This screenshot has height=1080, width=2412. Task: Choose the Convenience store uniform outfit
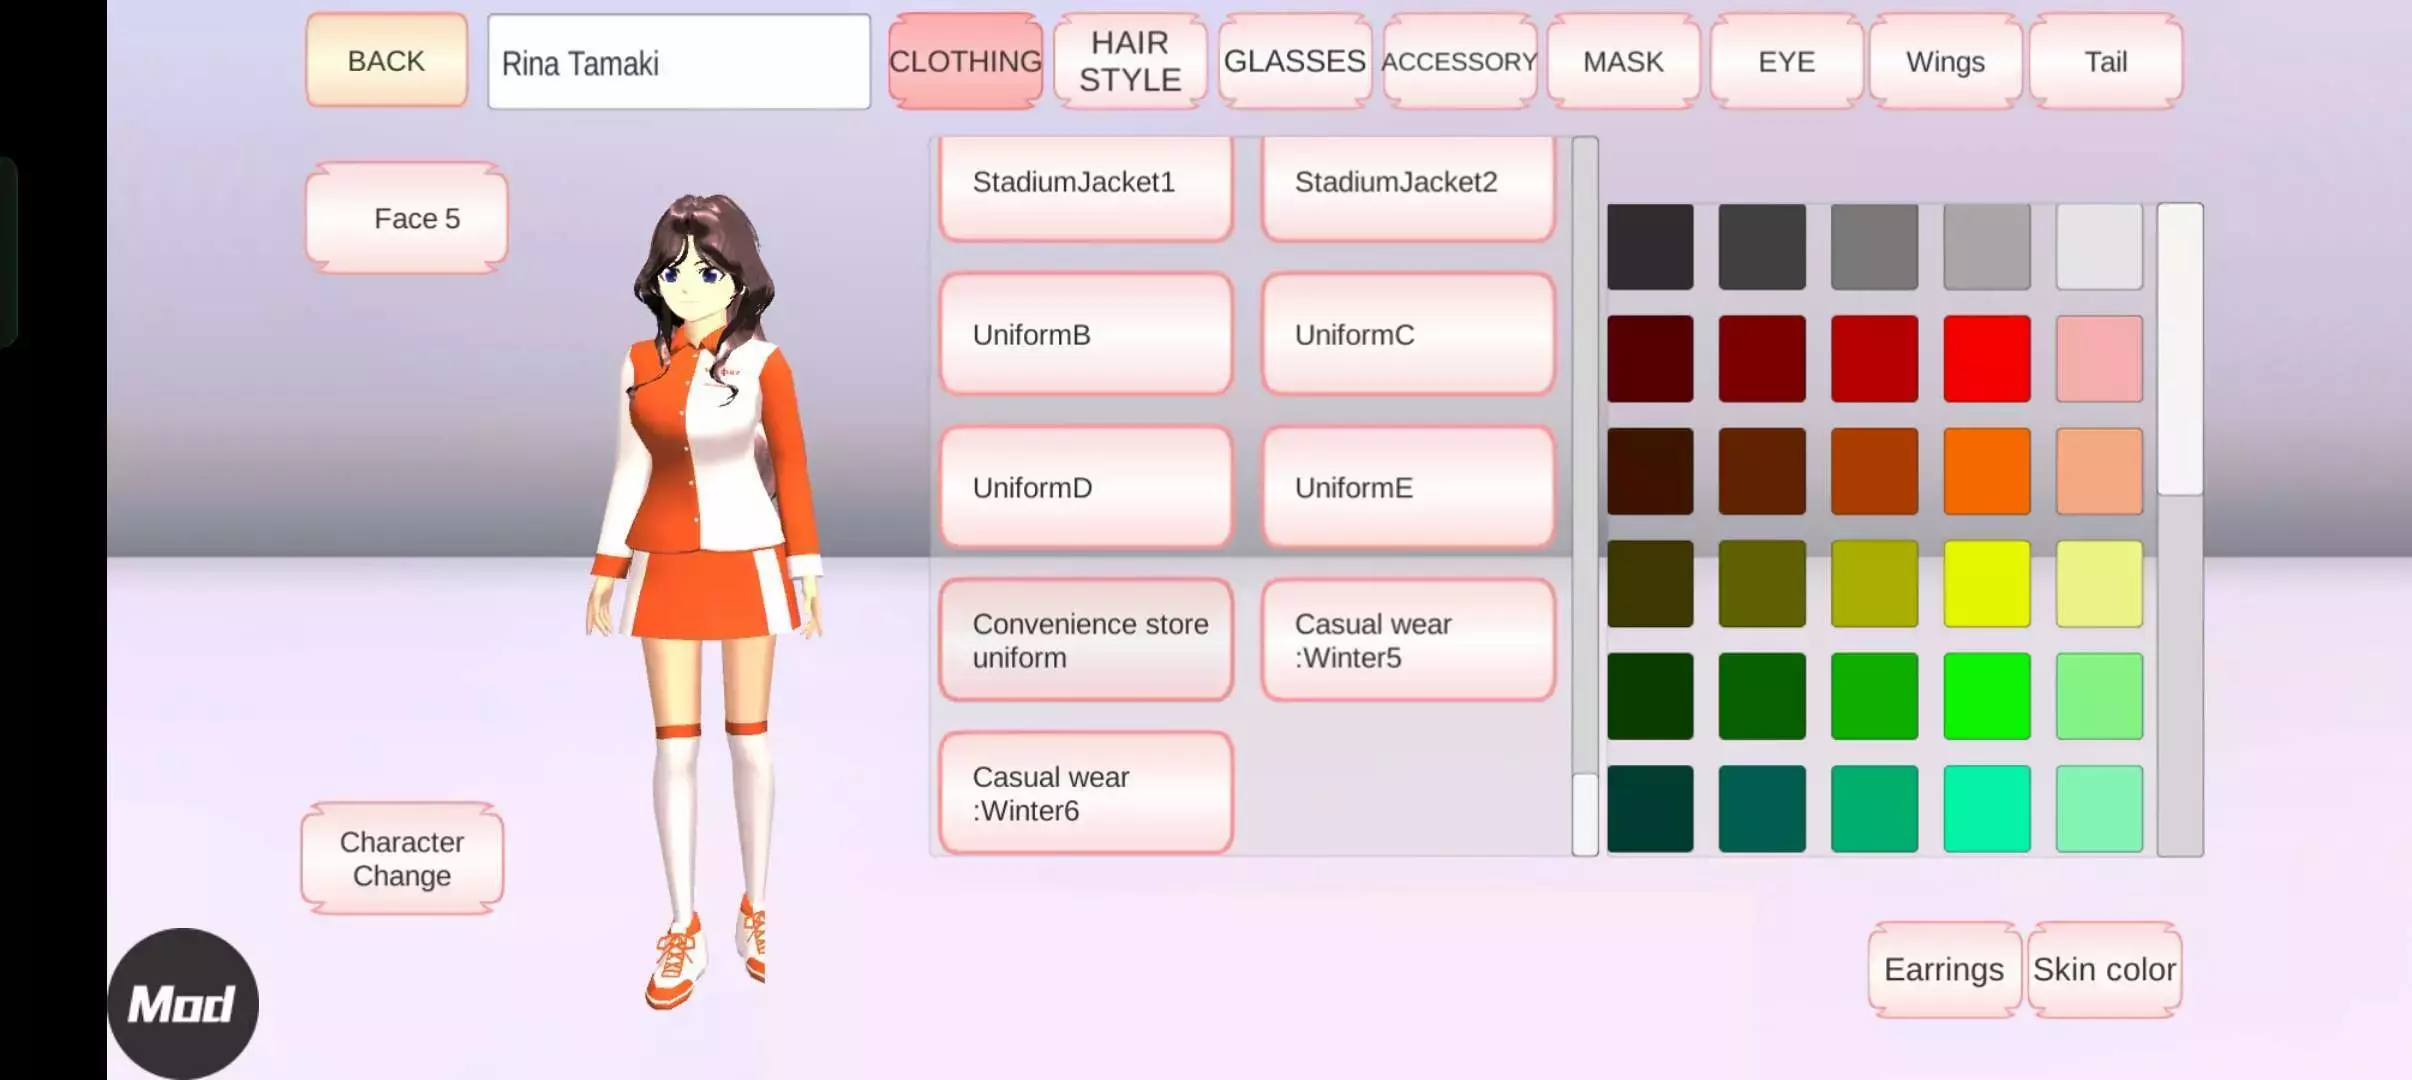pyautogui.click(x=1086, y=640)
